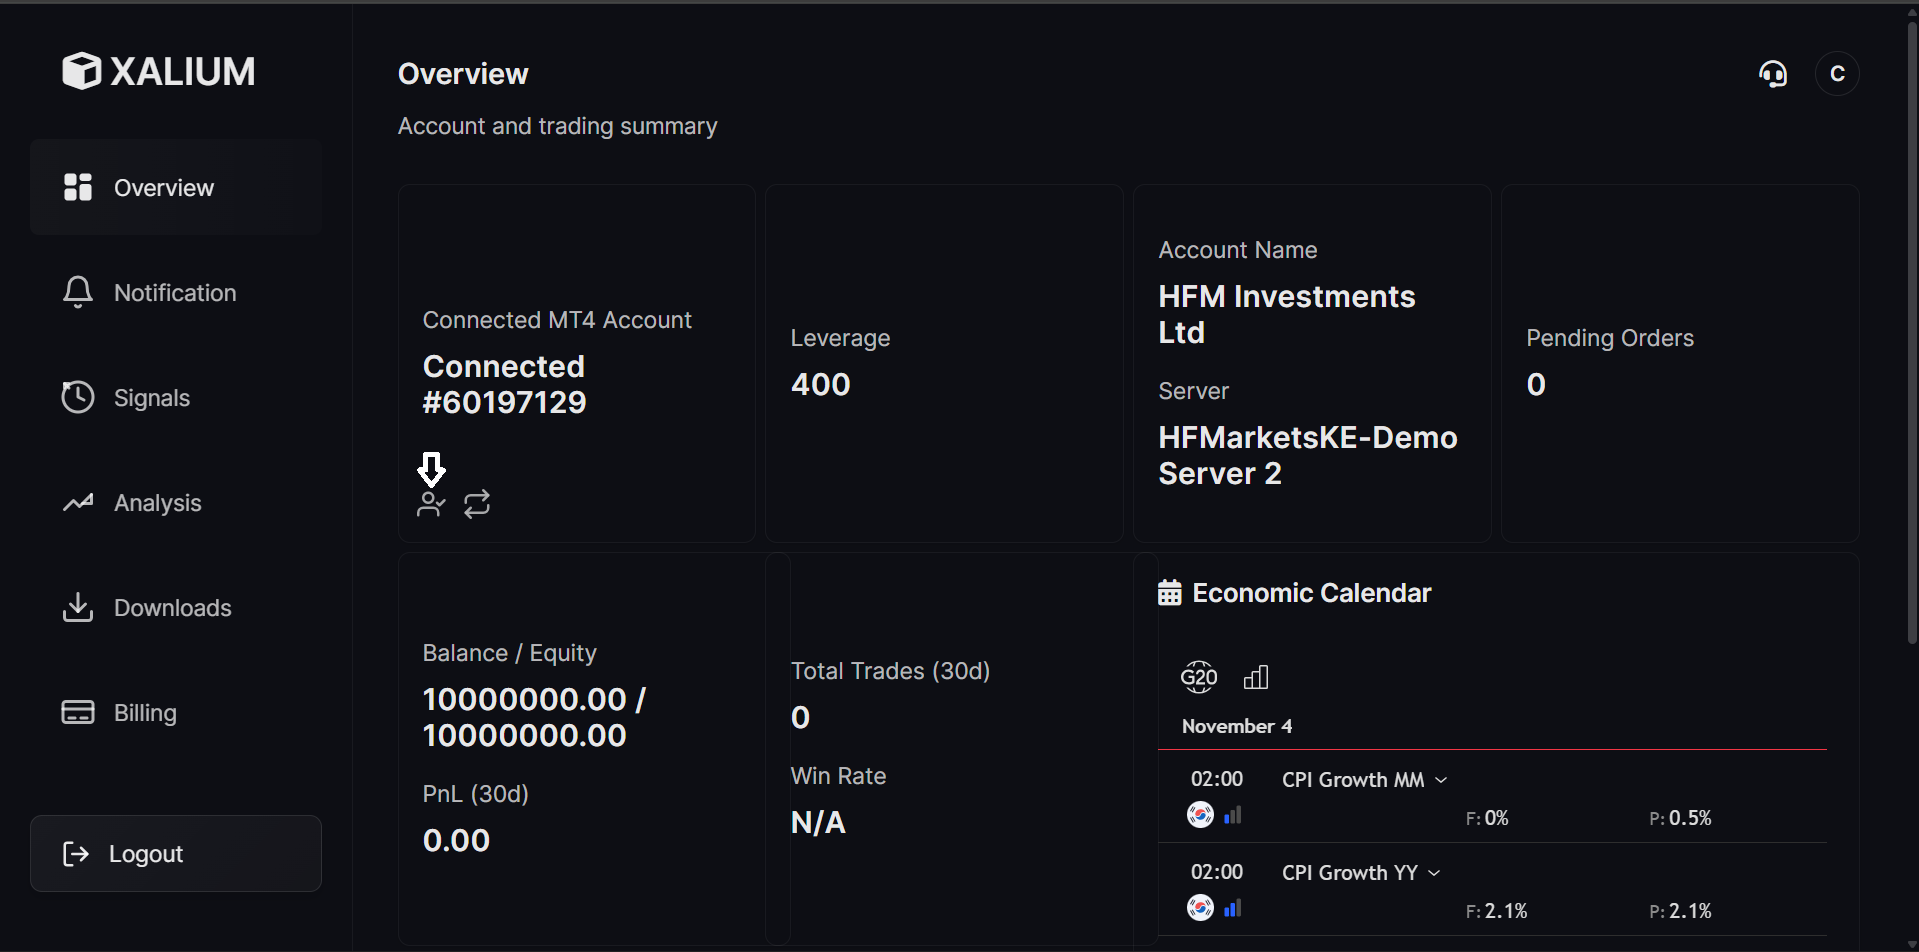Open the Billing menu item
Viewport: 1919px width, 952px height.
point(144,712)
